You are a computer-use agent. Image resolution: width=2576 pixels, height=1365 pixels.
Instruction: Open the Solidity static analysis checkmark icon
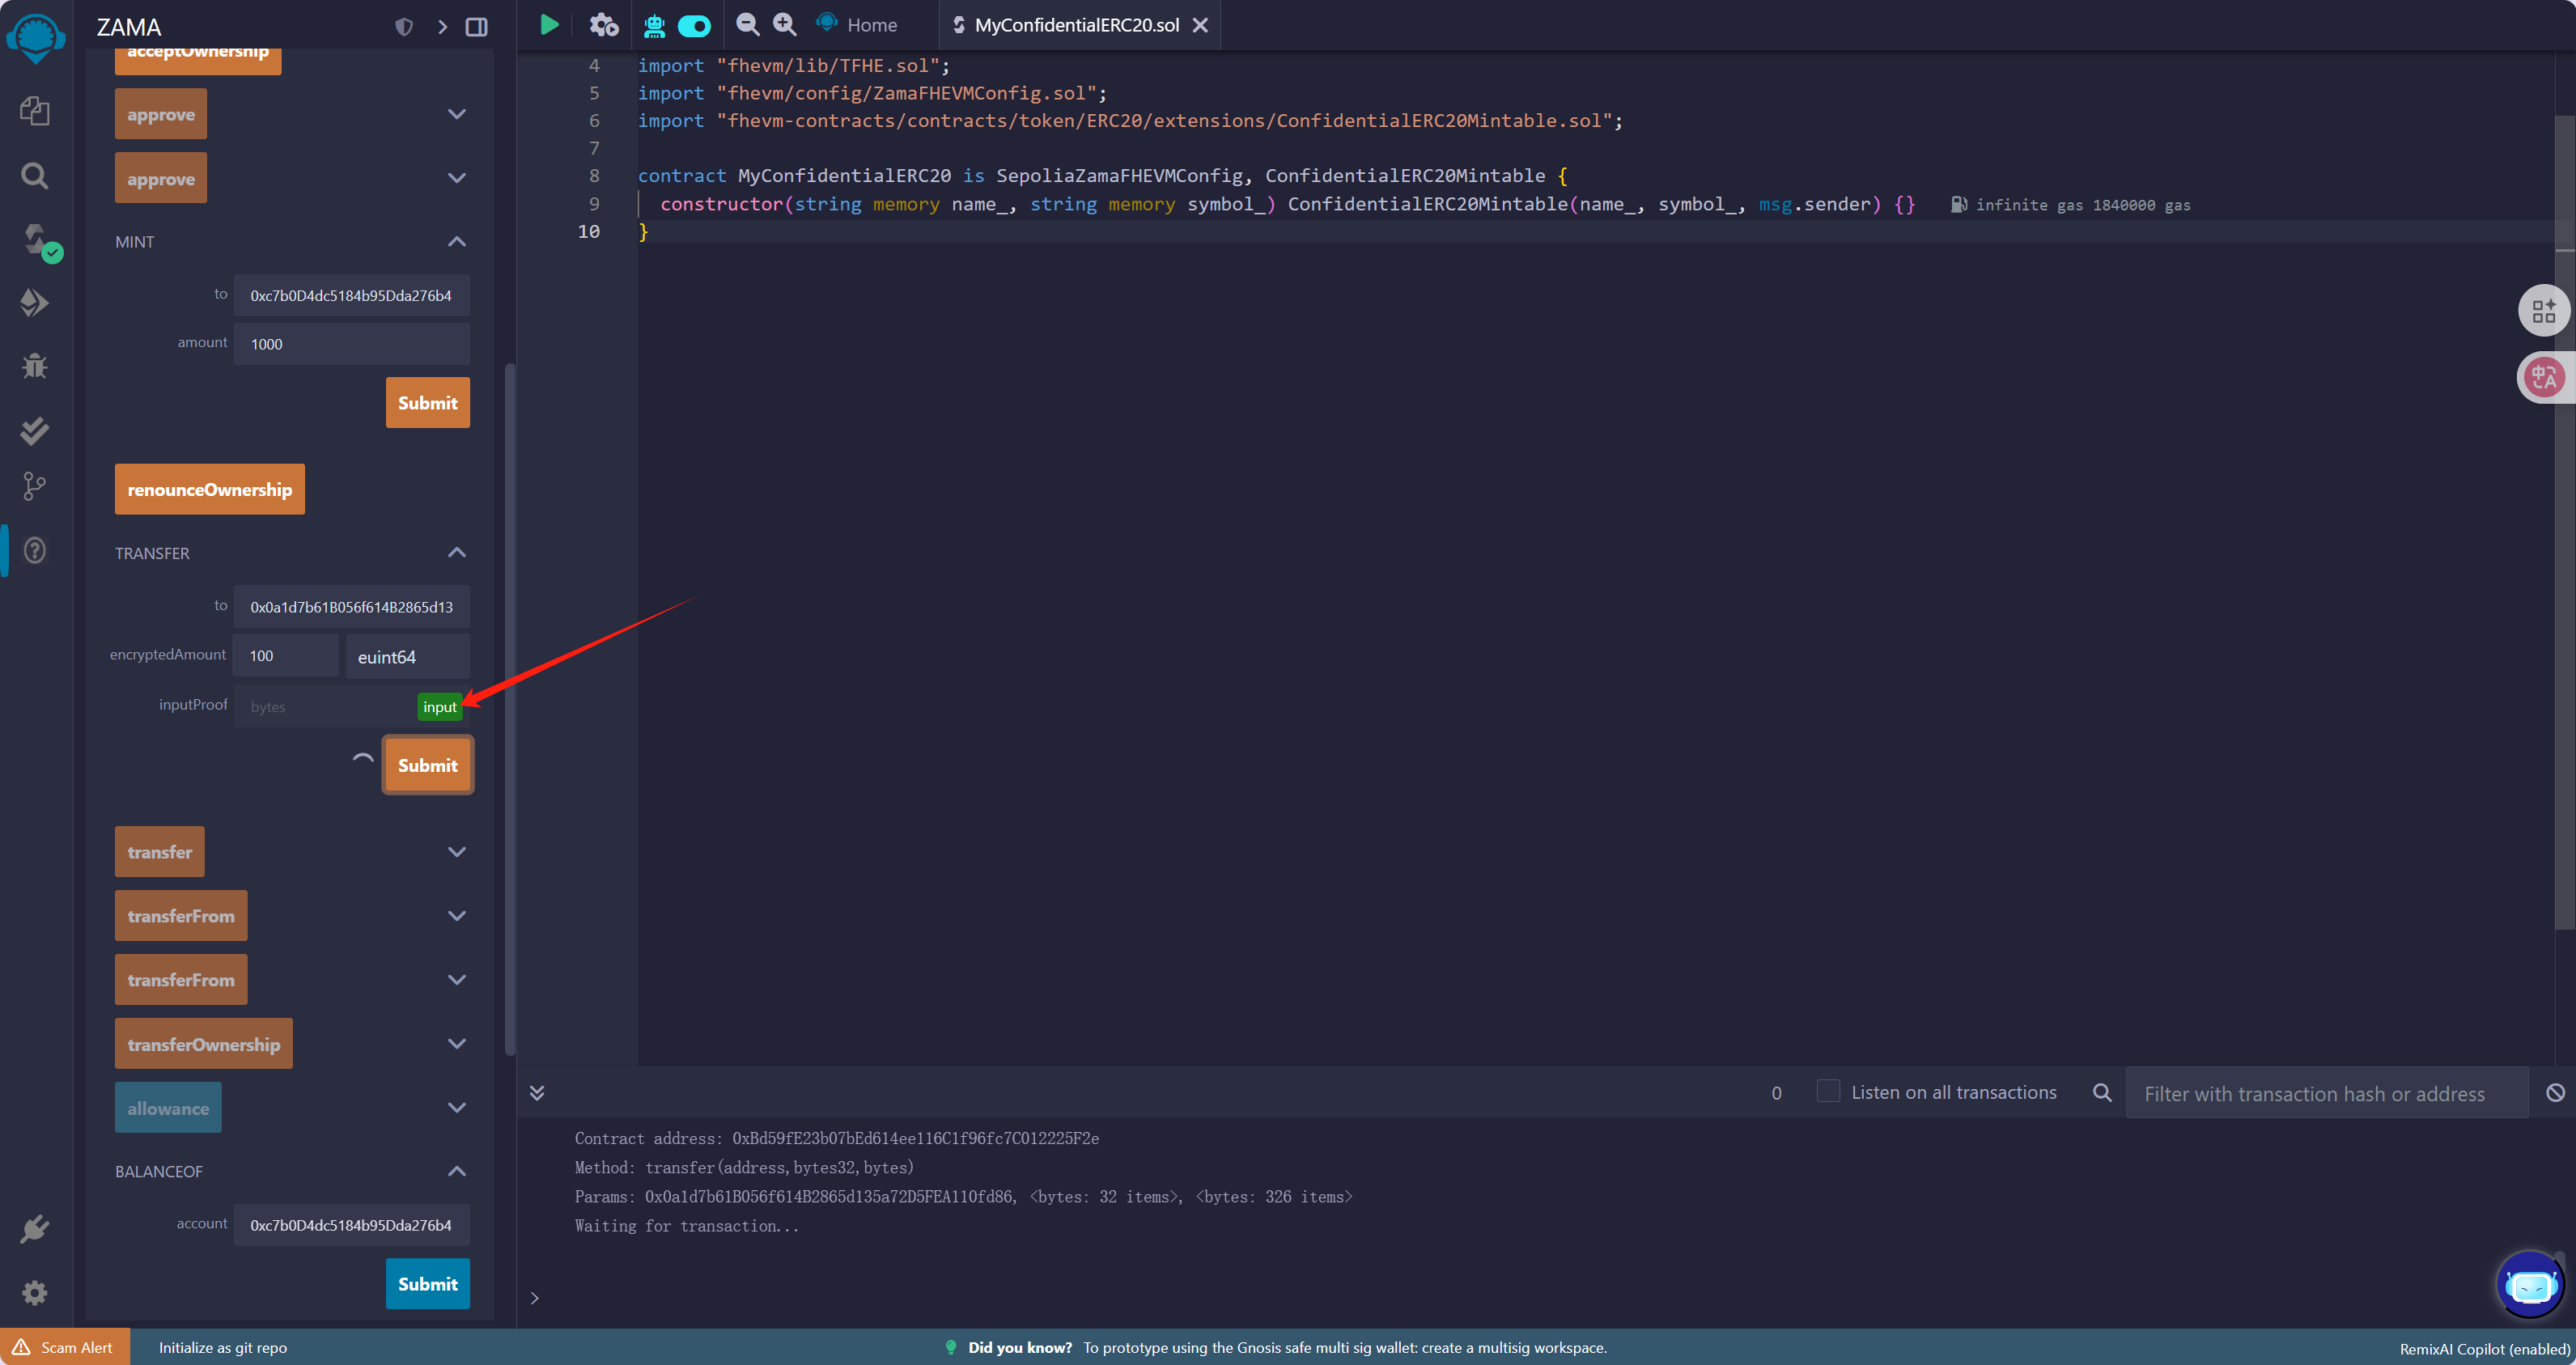(x=35, y=430)
